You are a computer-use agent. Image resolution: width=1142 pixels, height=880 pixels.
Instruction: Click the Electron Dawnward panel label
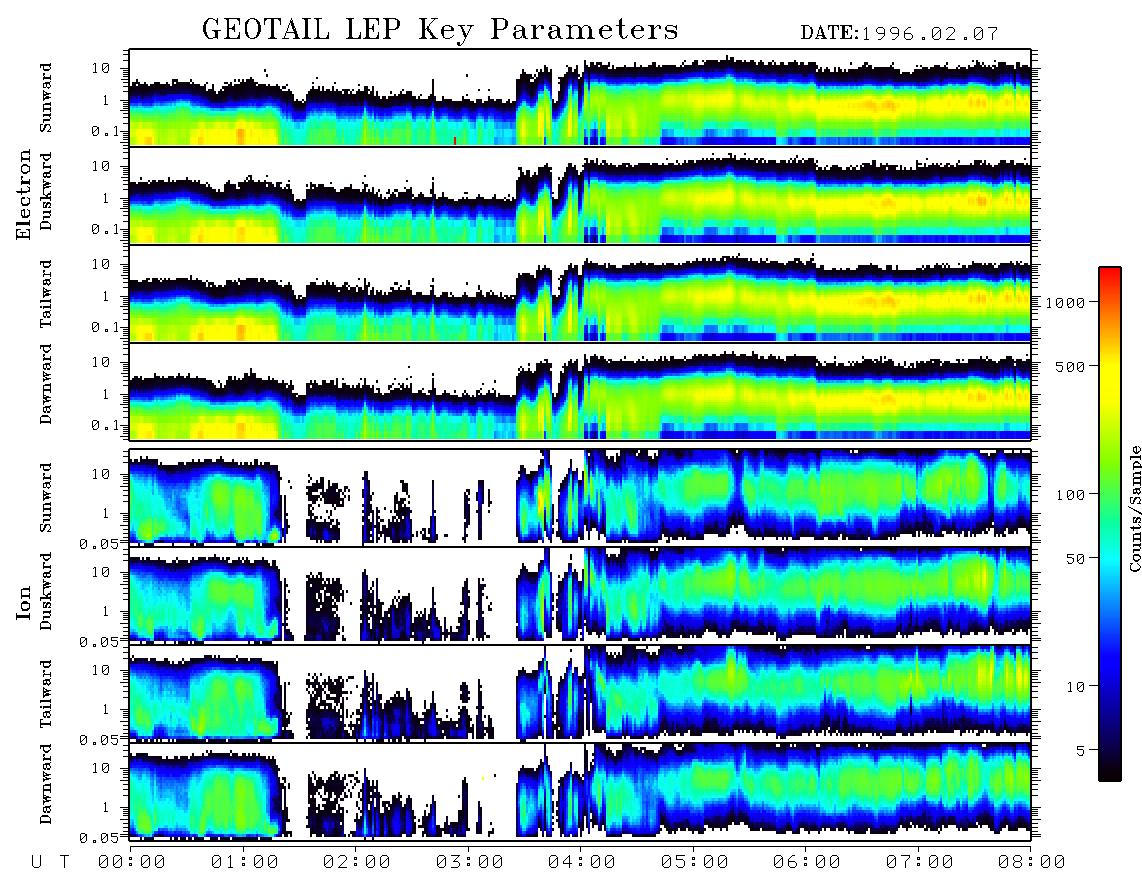[46, 384]
